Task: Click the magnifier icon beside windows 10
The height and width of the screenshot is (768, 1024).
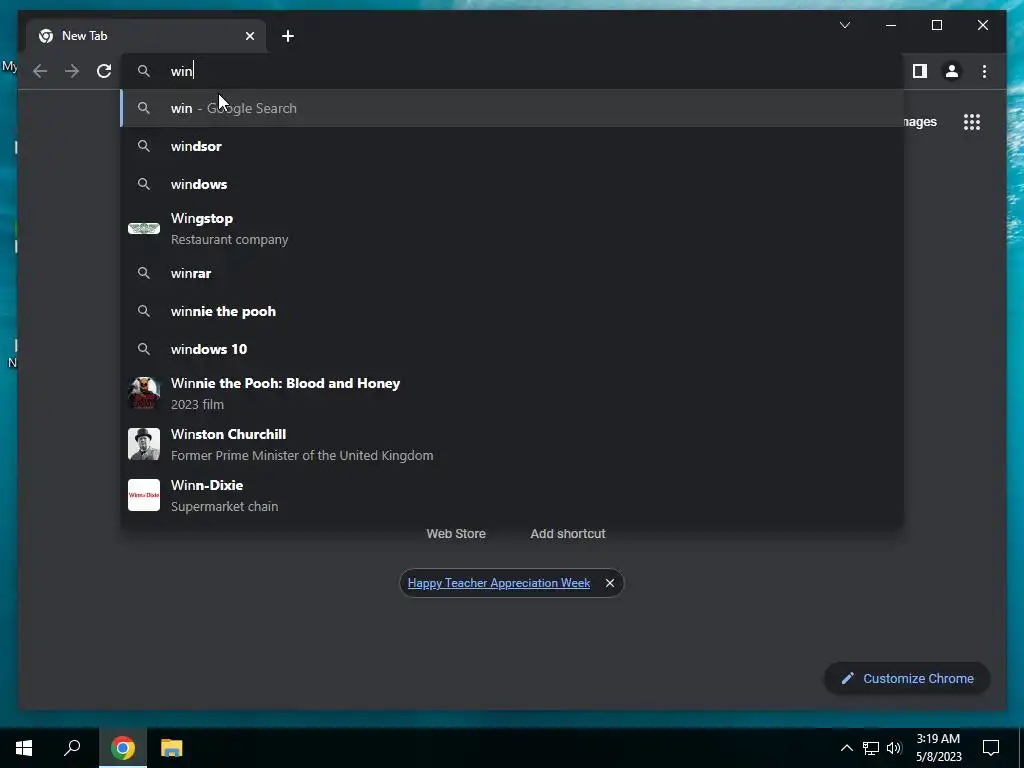Action: click(x=144, y=349)
